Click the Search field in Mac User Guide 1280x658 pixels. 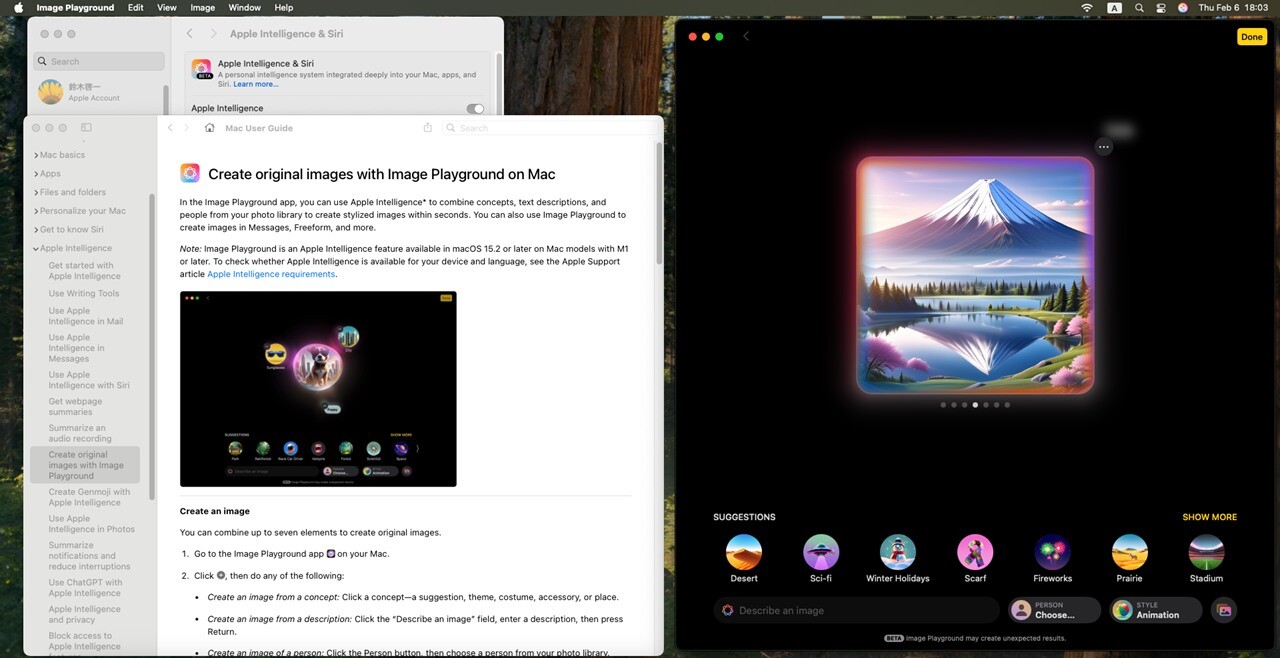tap(546, 128)
